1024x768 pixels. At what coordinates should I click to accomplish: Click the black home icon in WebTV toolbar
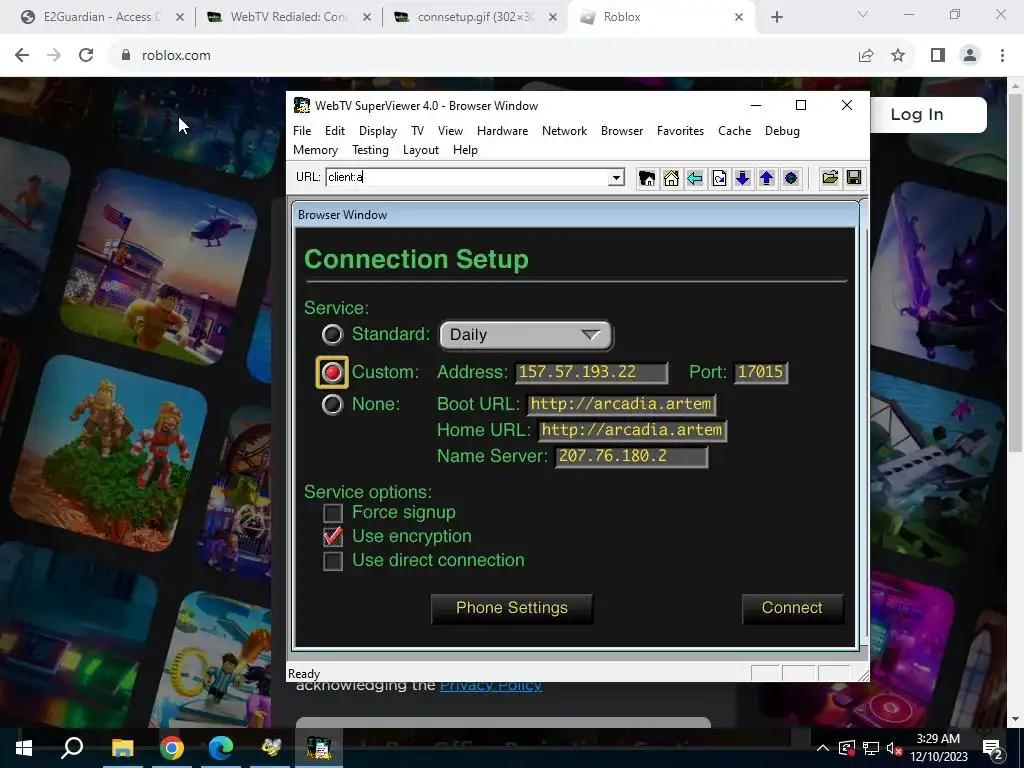coord(647,178)
